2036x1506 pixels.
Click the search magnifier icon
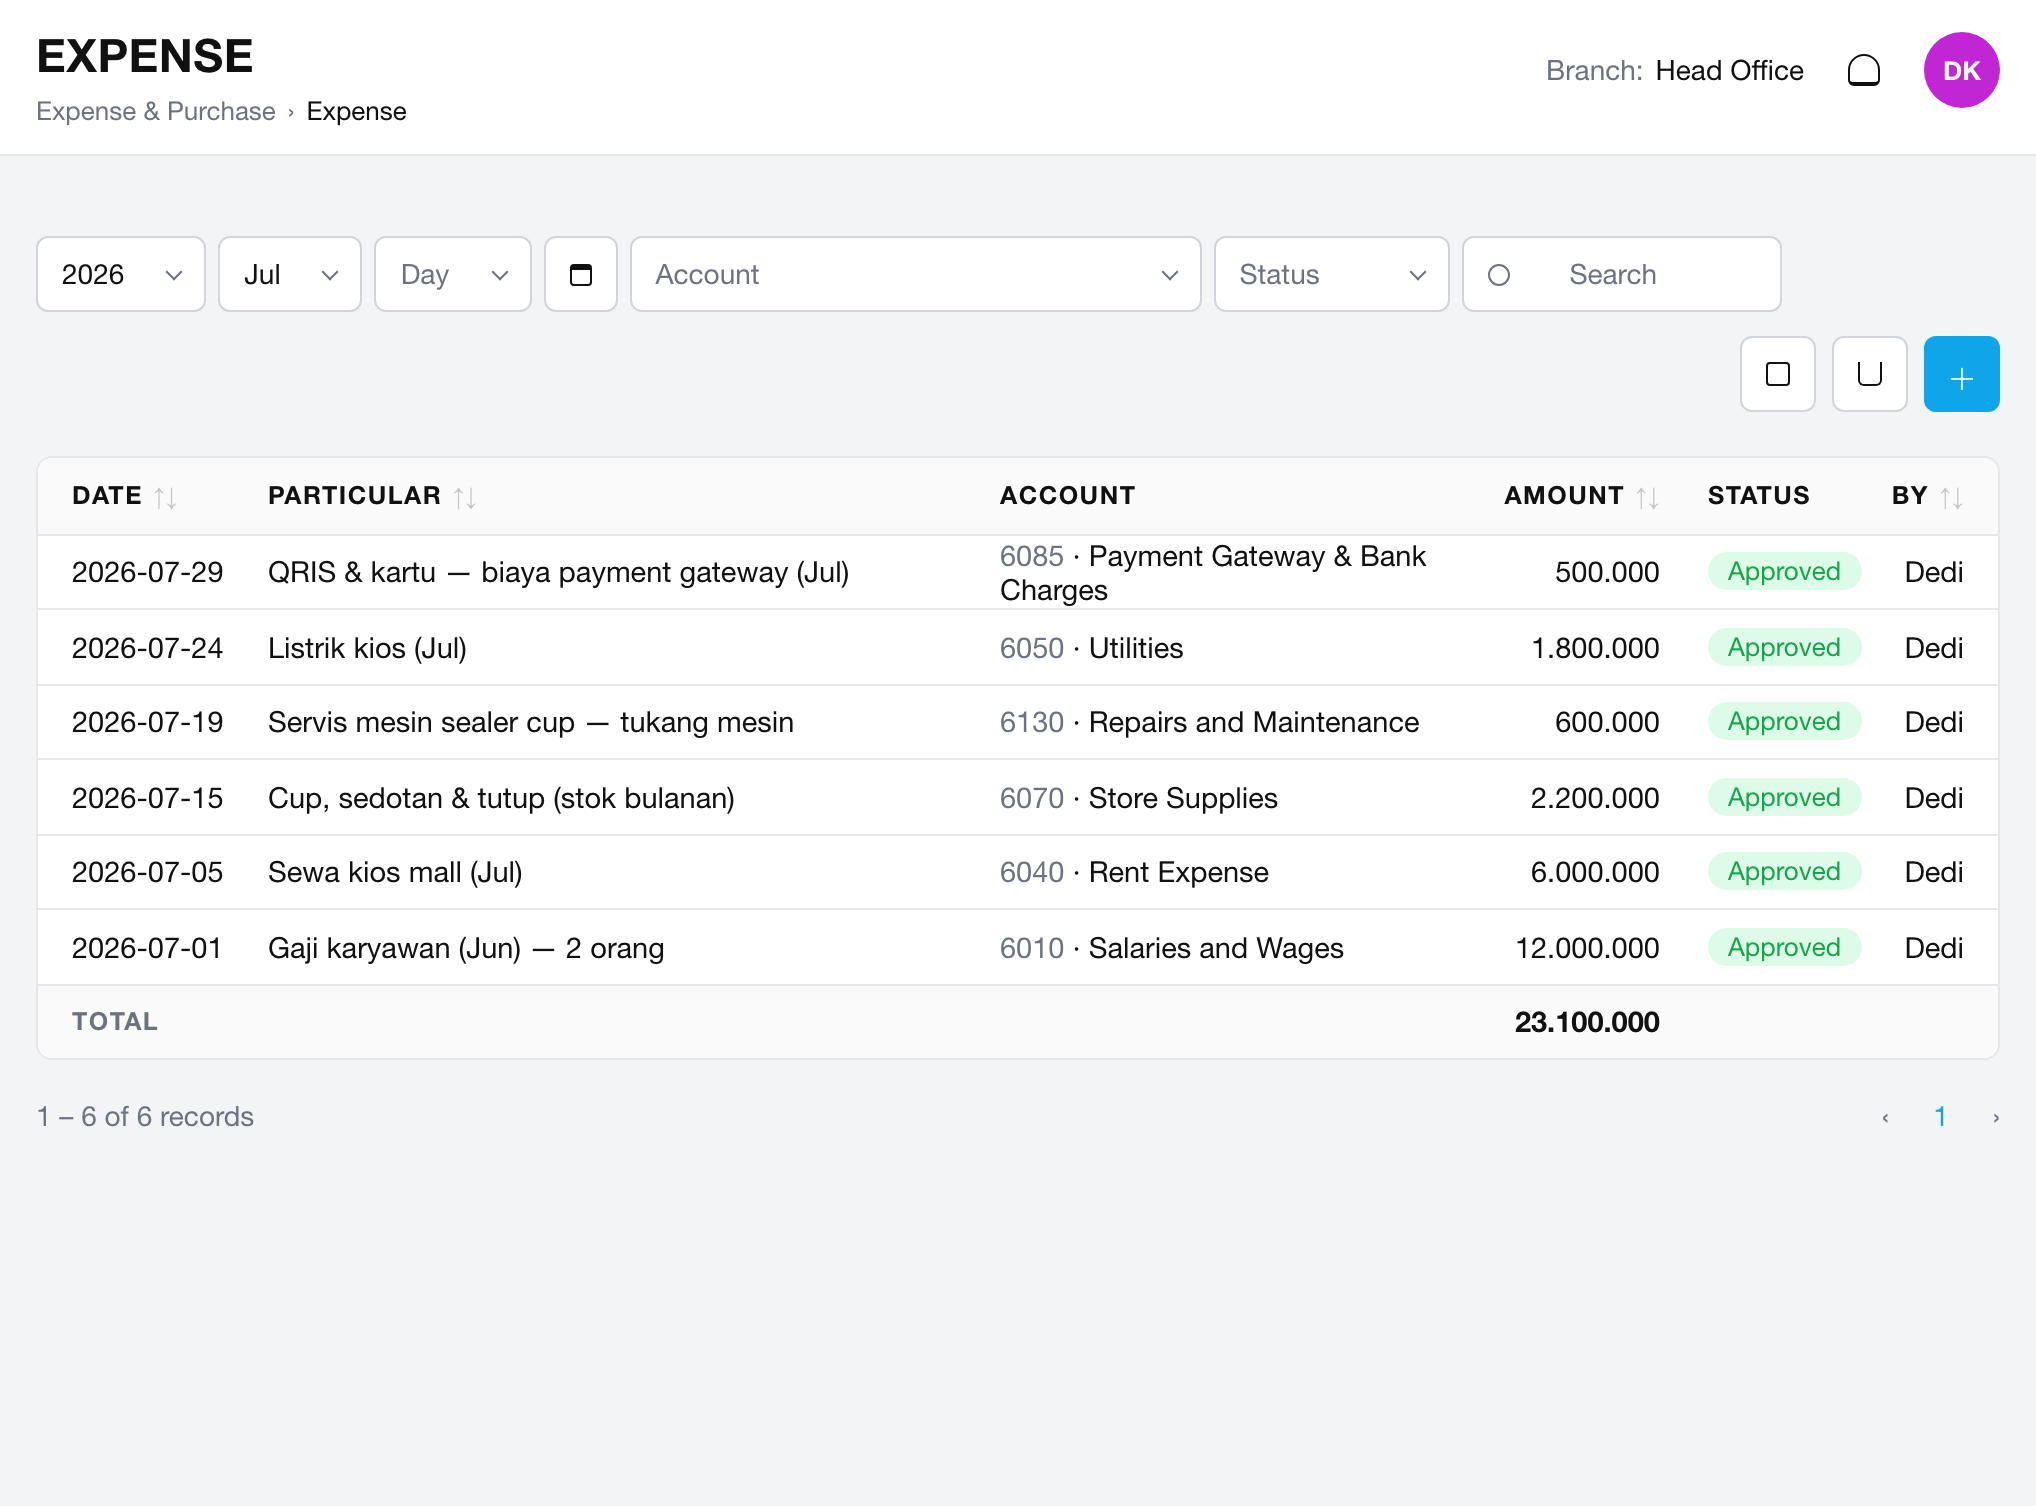tap(1498, 274)
